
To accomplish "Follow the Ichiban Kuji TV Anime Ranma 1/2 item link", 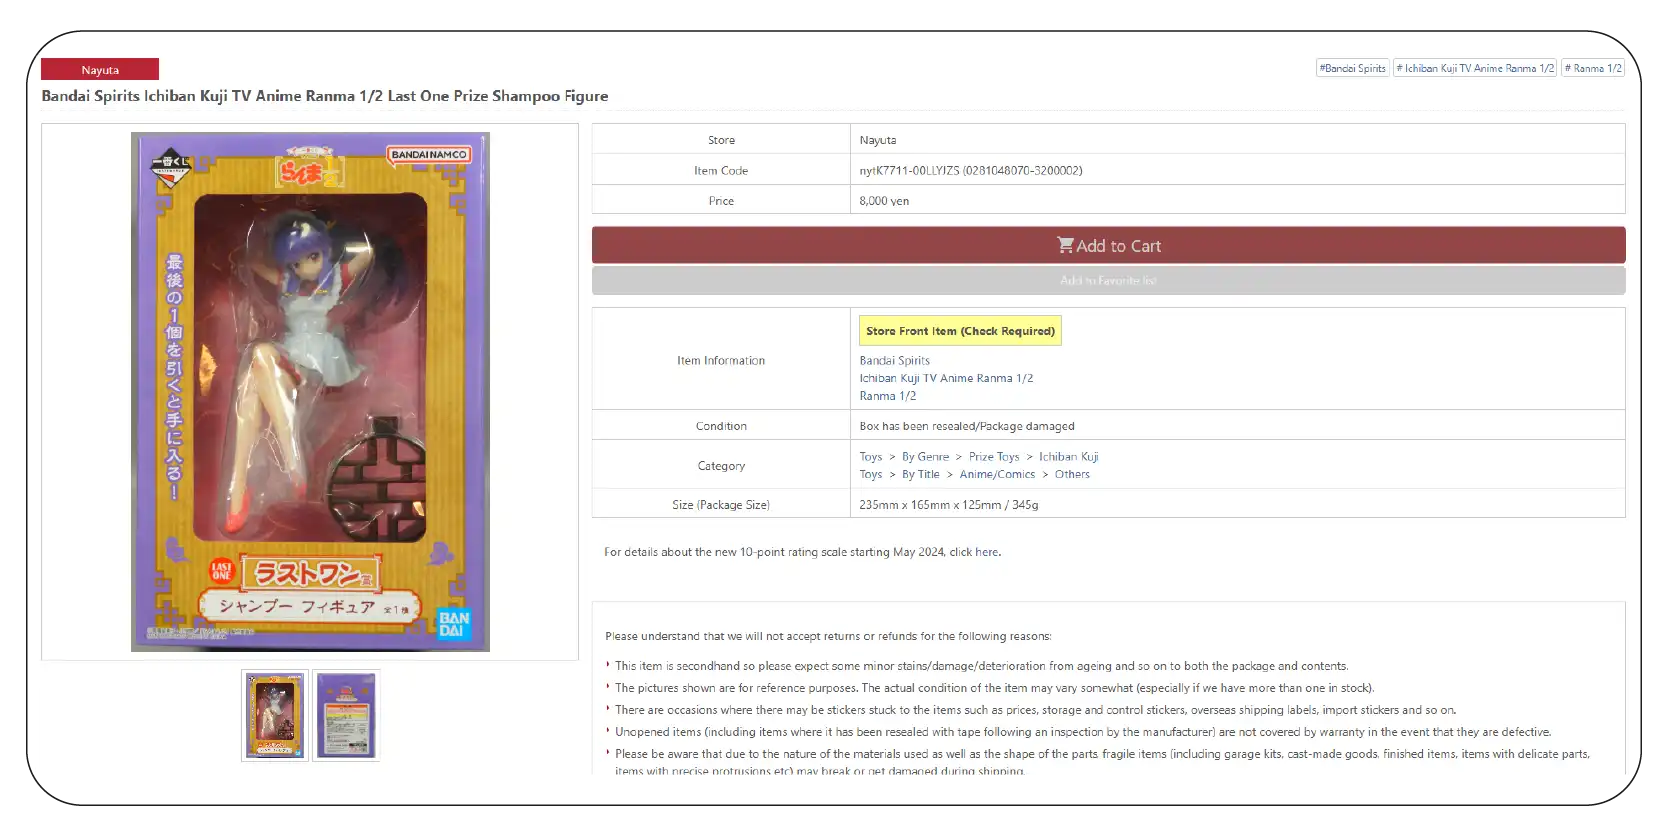I will [x=946, y=379].
